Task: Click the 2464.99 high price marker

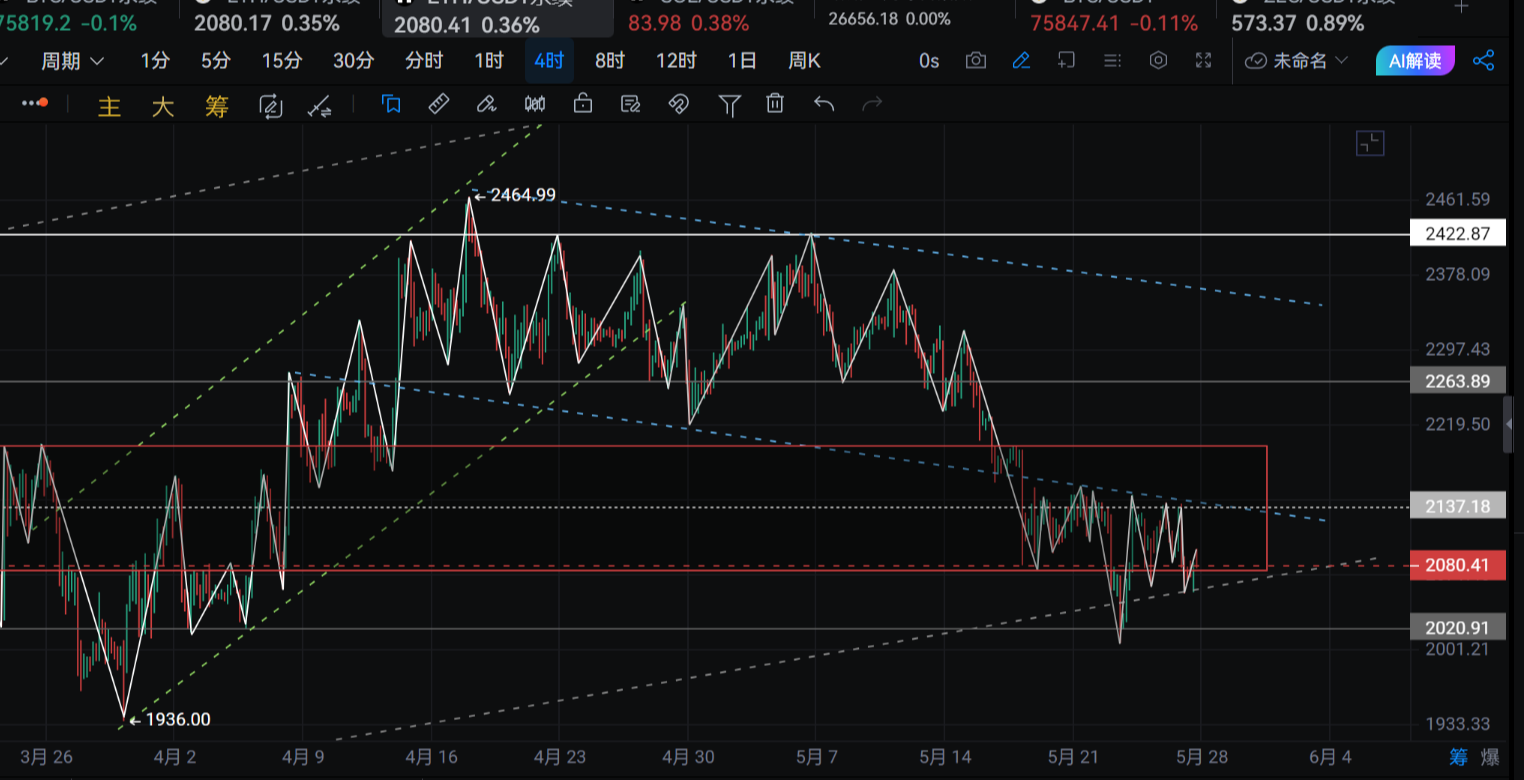Action: coord(515,195)
